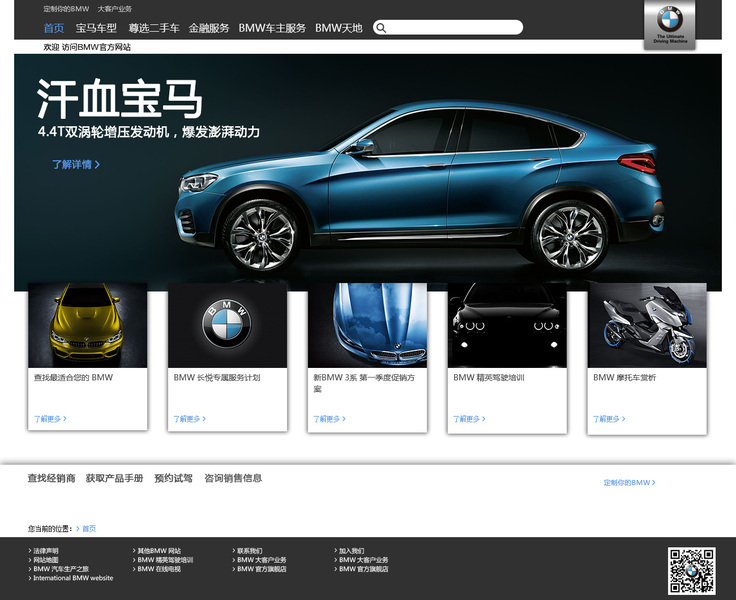Image resolution: width=736 pixels, height=600 pixels.
Task: Open the yellow M4 car thumbnail
Action: tap(87, 325)
